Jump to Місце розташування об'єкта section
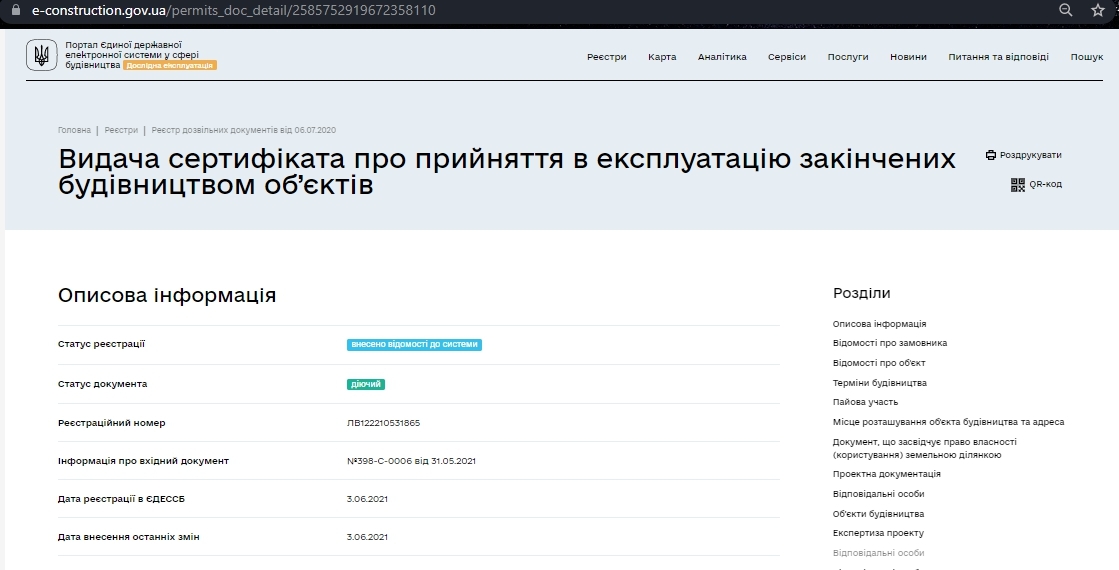1119x570 pixels. 948,422
